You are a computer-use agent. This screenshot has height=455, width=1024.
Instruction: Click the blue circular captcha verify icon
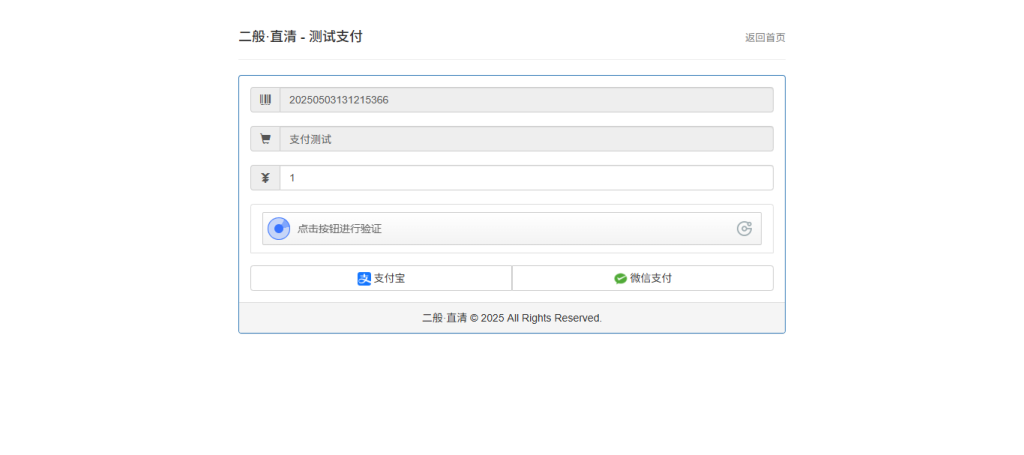pos(279,229)
